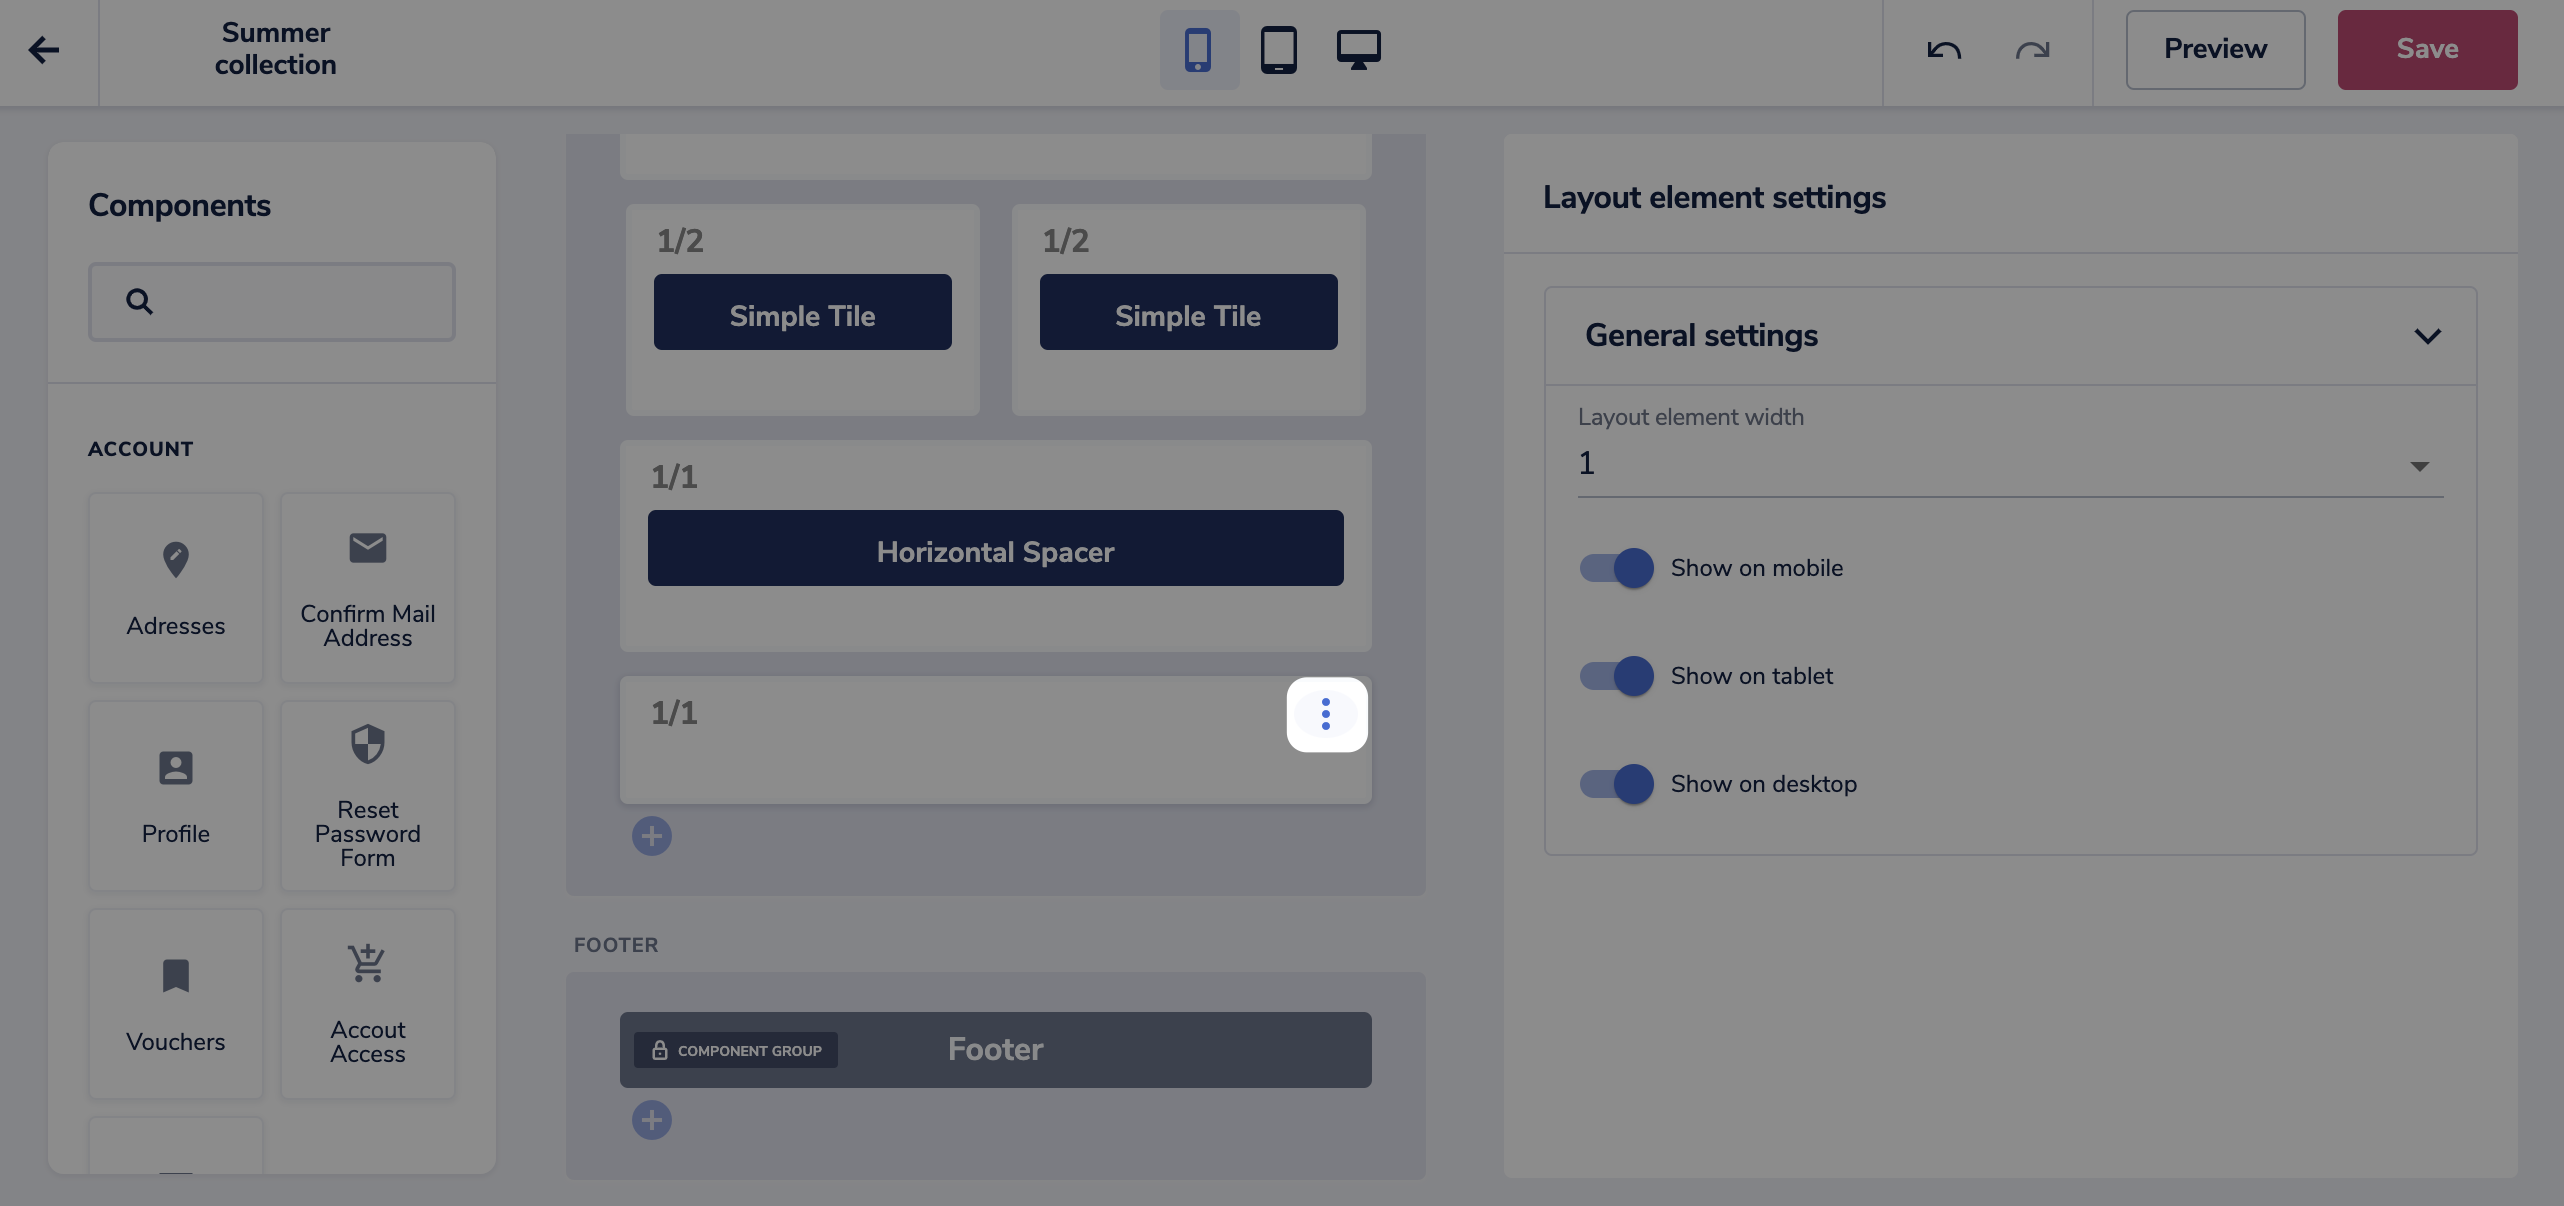Viewport: 2564px width, 1206px height.
Task: Collapse the General settings section
Action: click(x=2428, y=336)
